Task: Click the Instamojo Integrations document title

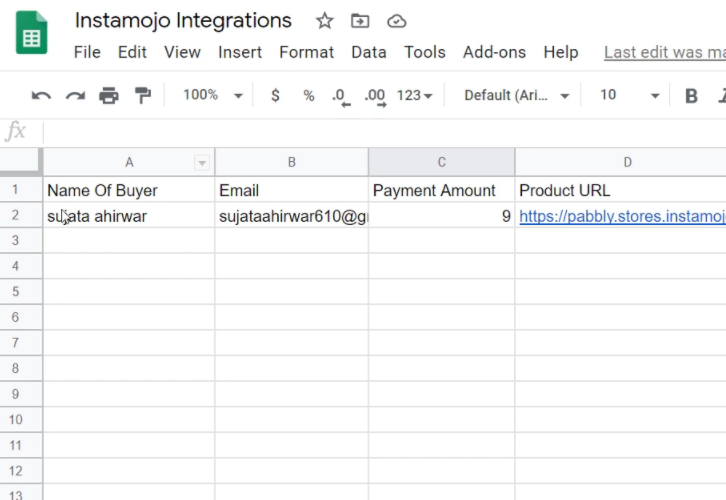Action: pos(183,20)
